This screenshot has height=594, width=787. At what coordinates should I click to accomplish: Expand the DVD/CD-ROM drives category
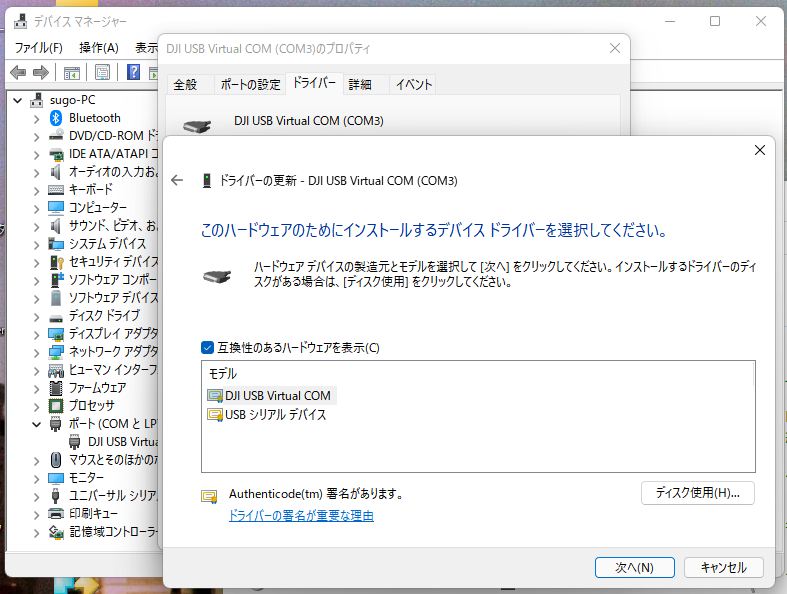[36, 137]
